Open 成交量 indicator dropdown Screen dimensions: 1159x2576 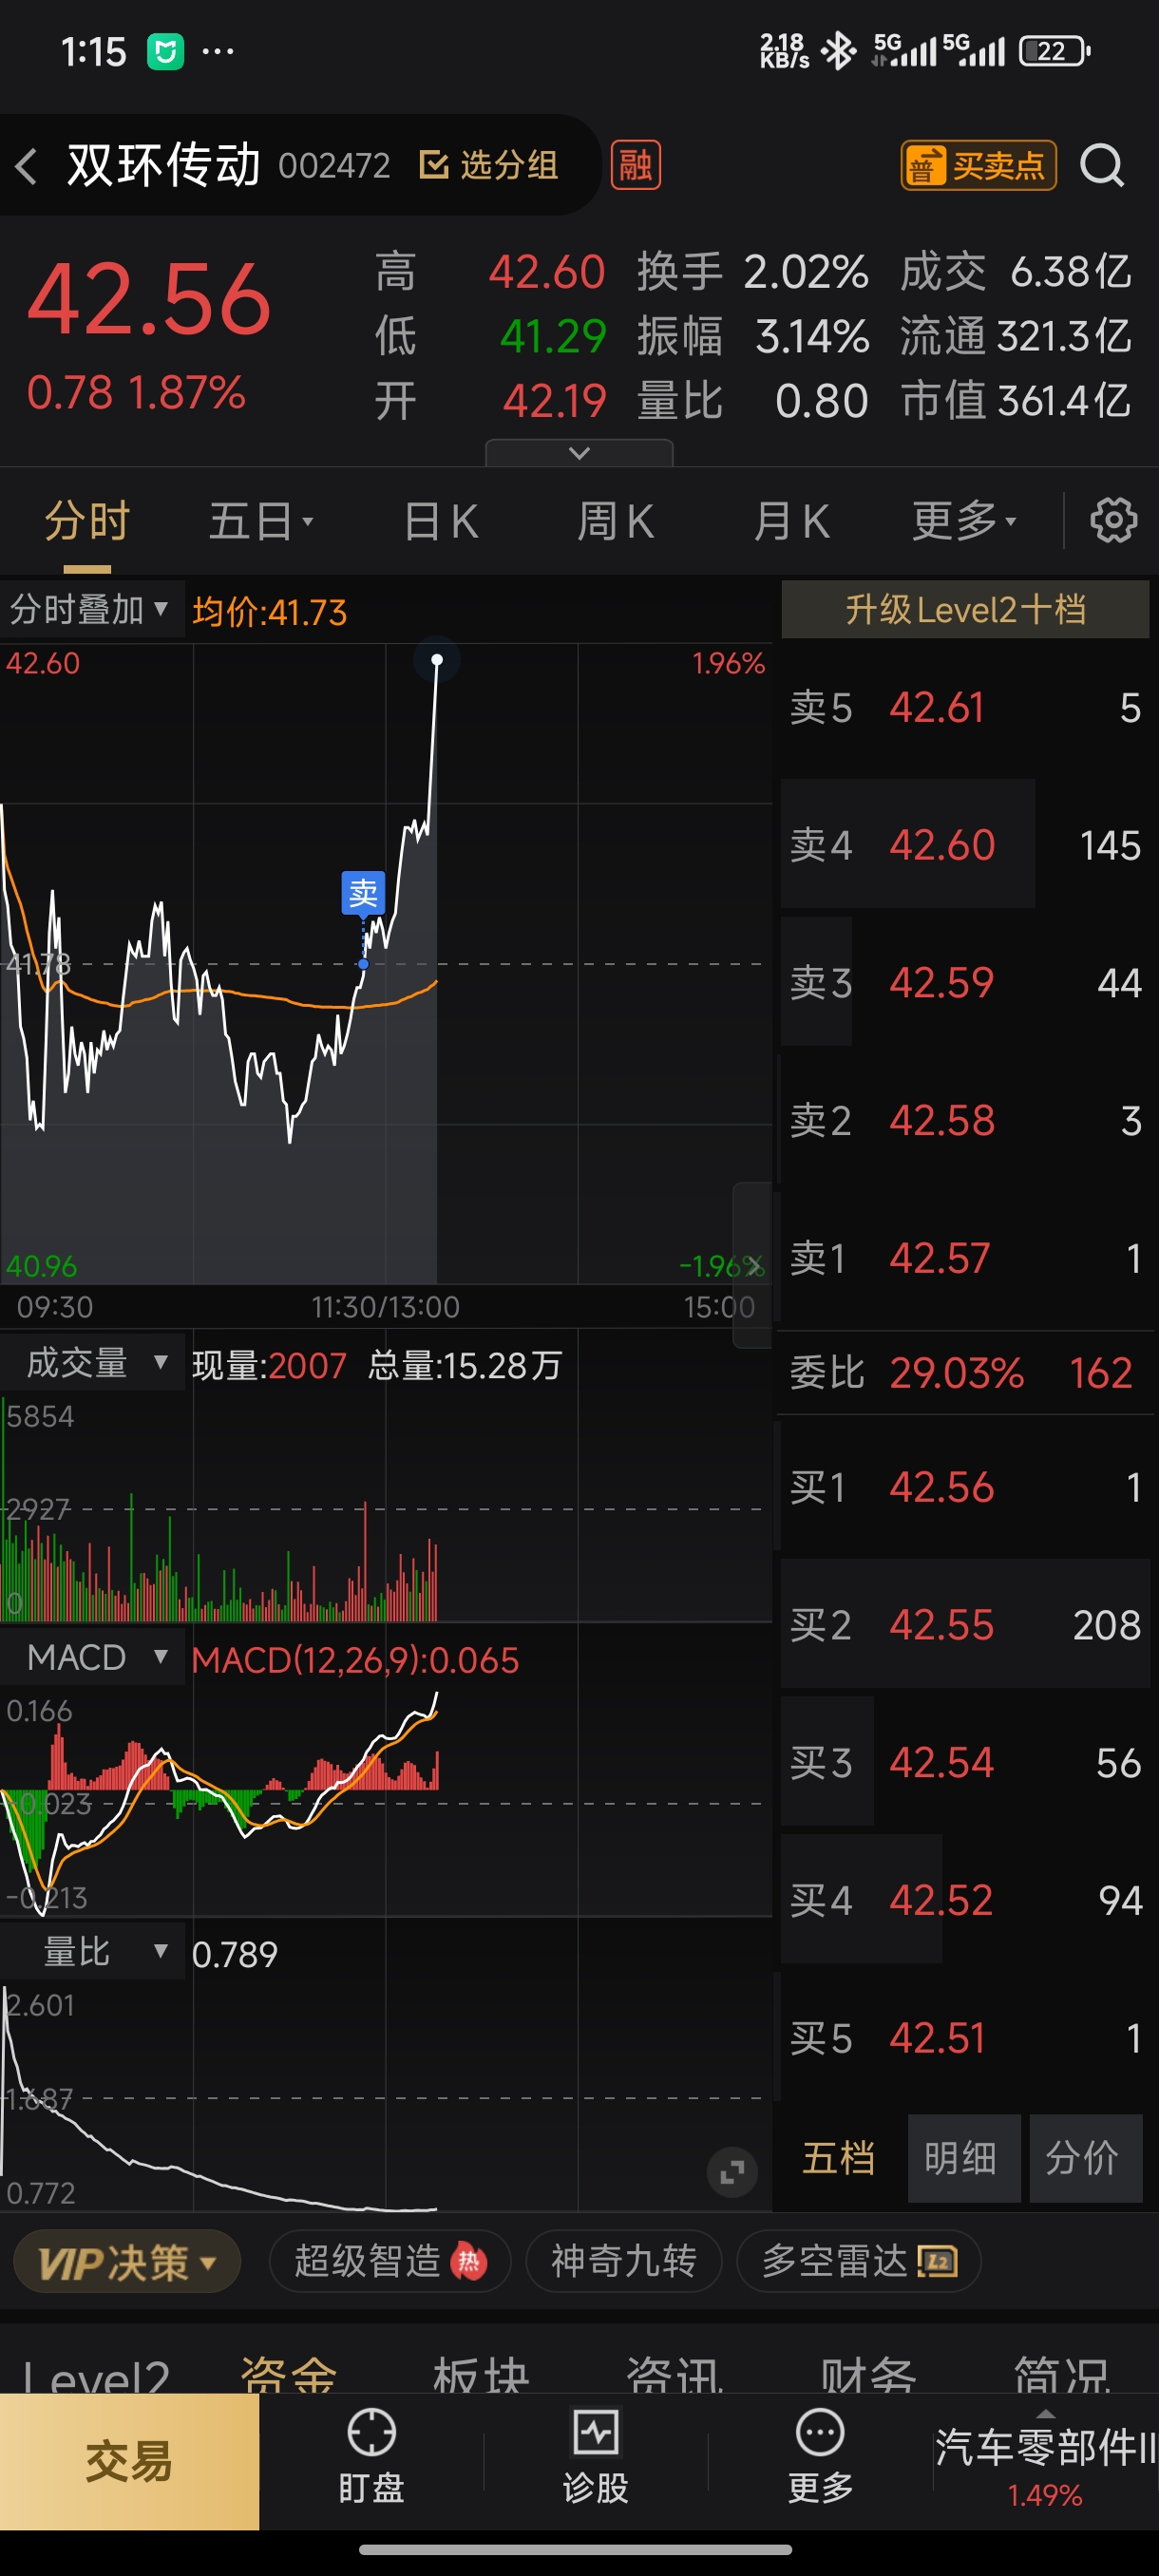(93, 1363)
